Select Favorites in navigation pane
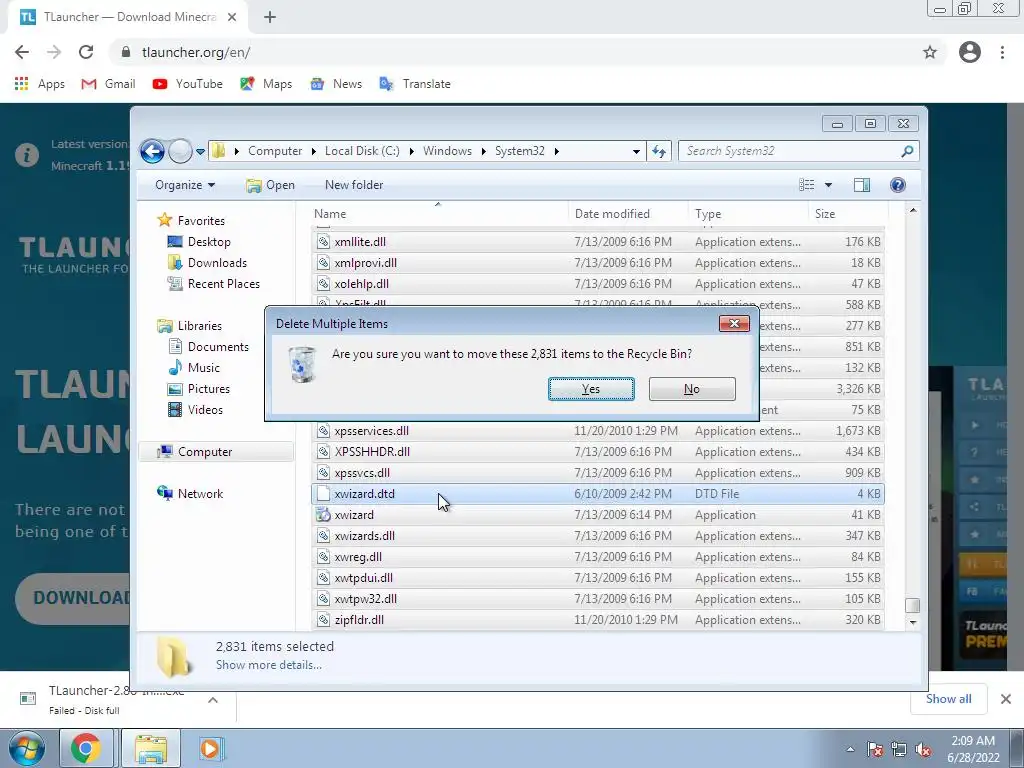The height and width of the screenshot is (768, 1024). [x=192, y=221]
